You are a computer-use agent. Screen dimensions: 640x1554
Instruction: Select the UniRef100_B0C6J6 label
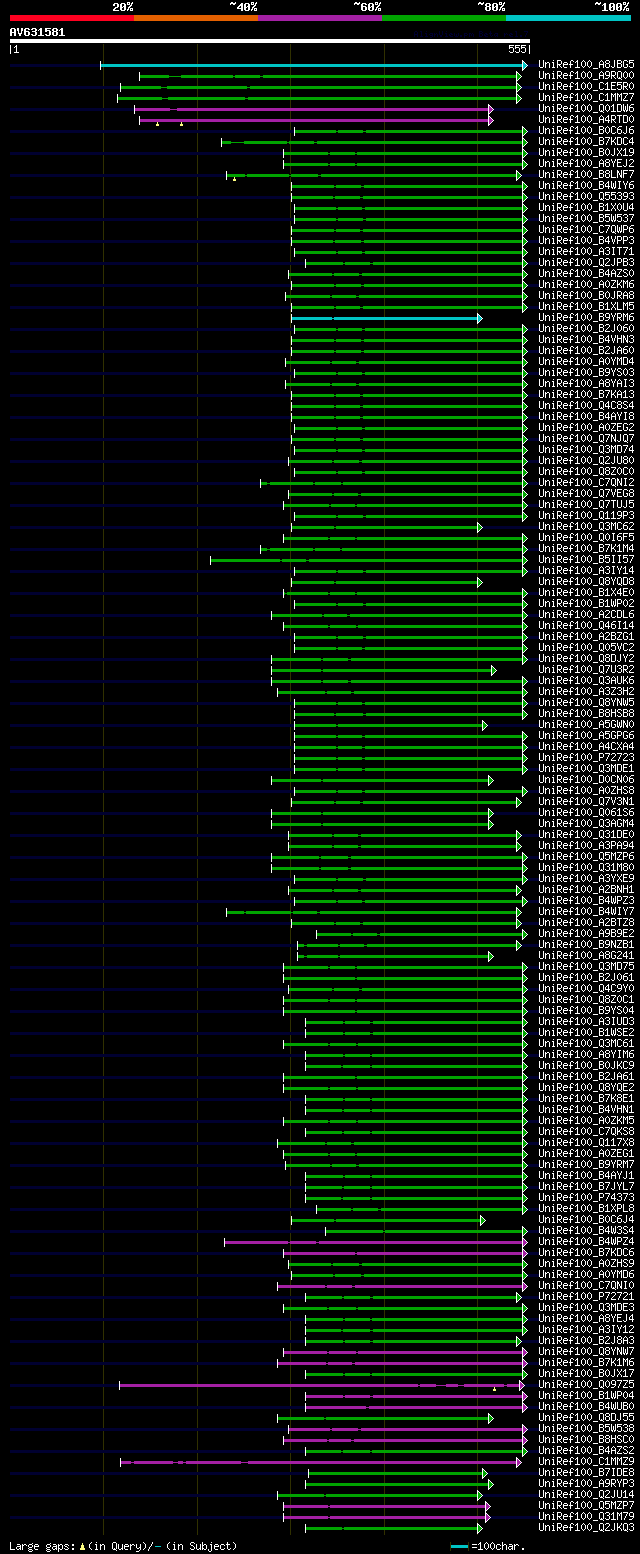click(x=586, y=131)
